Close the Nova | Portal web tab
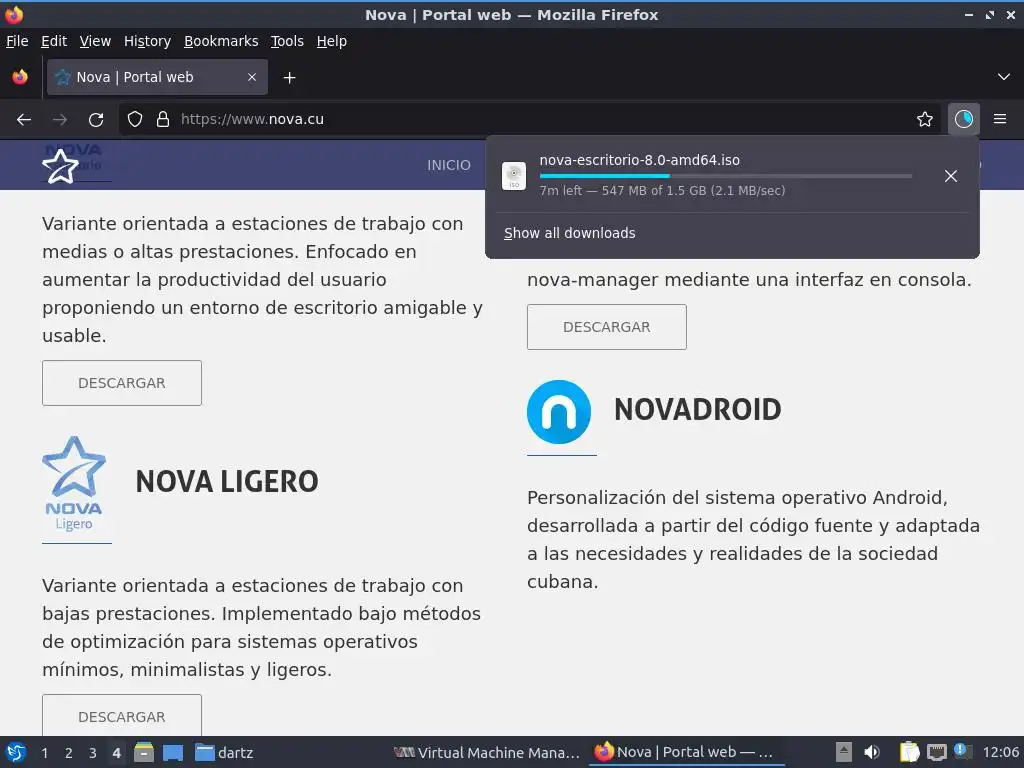This screenshot has width=1024, height=768. pos(252,77)
